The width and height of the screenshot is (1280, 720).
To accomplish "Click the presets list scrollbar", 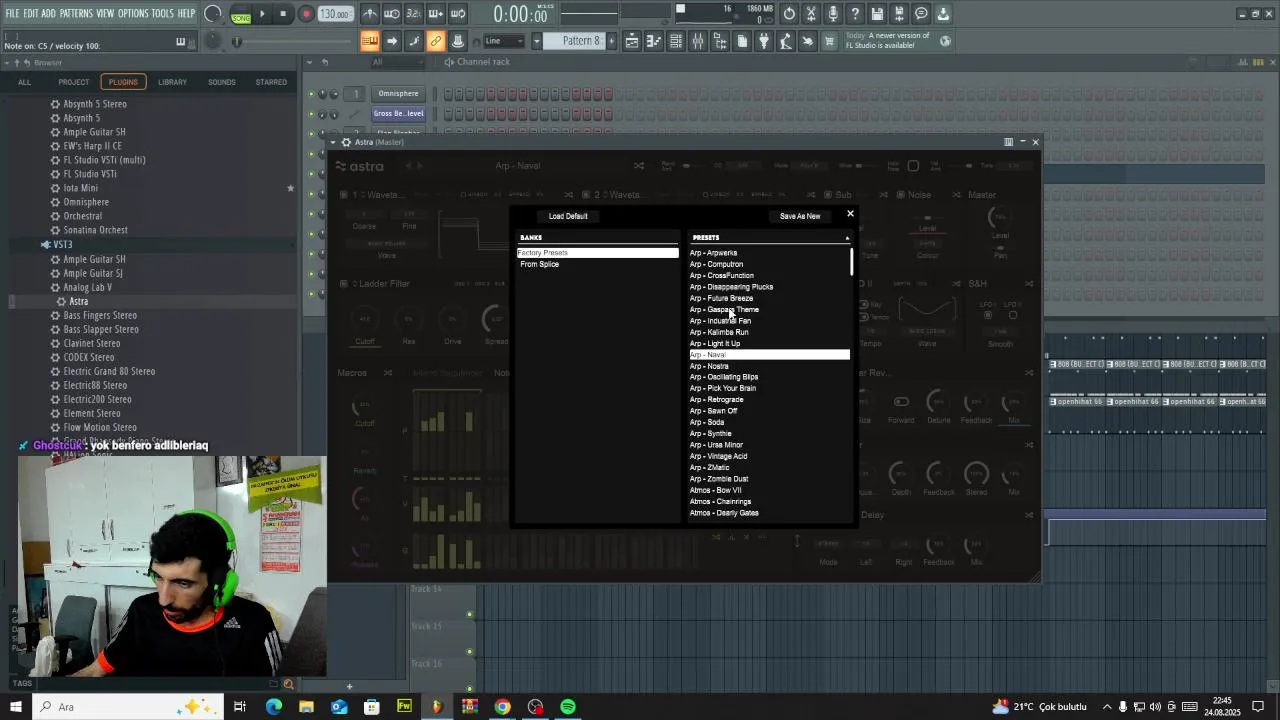I will point(852,262).
